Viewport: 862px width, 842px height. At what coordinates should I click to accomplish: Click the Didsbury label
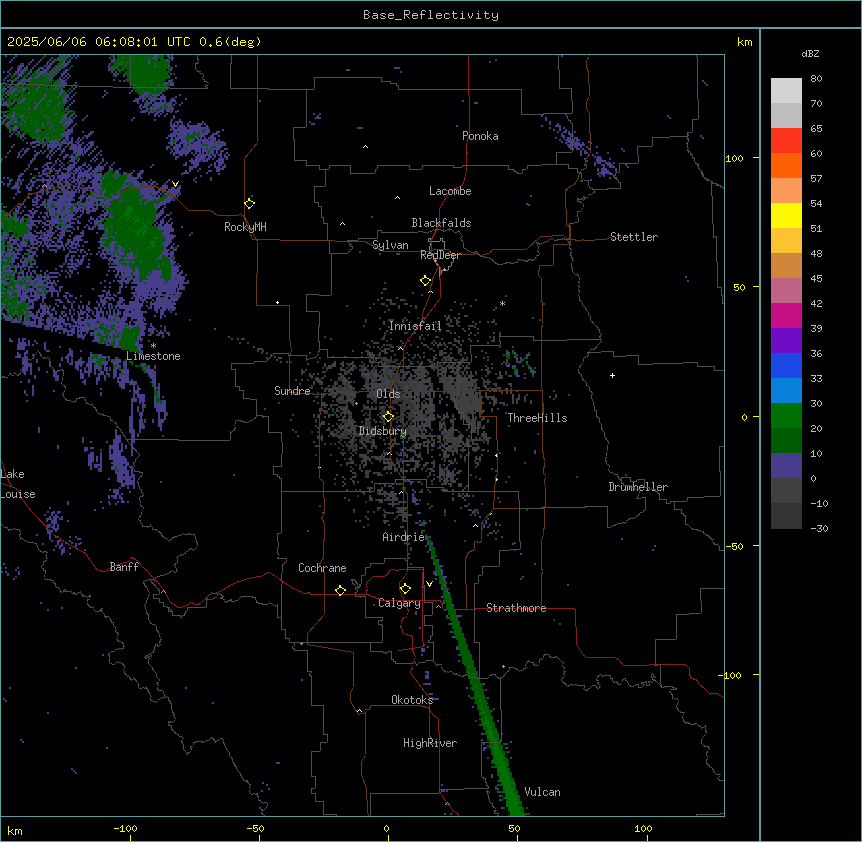[383, 431]
